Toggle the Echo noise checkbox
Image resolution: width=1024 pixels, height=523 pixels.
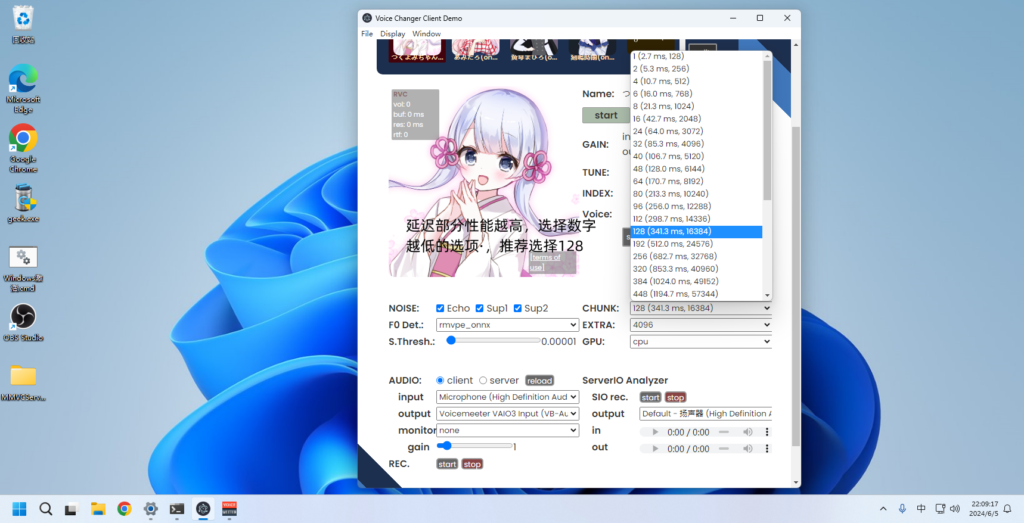(x=440, y=308)
